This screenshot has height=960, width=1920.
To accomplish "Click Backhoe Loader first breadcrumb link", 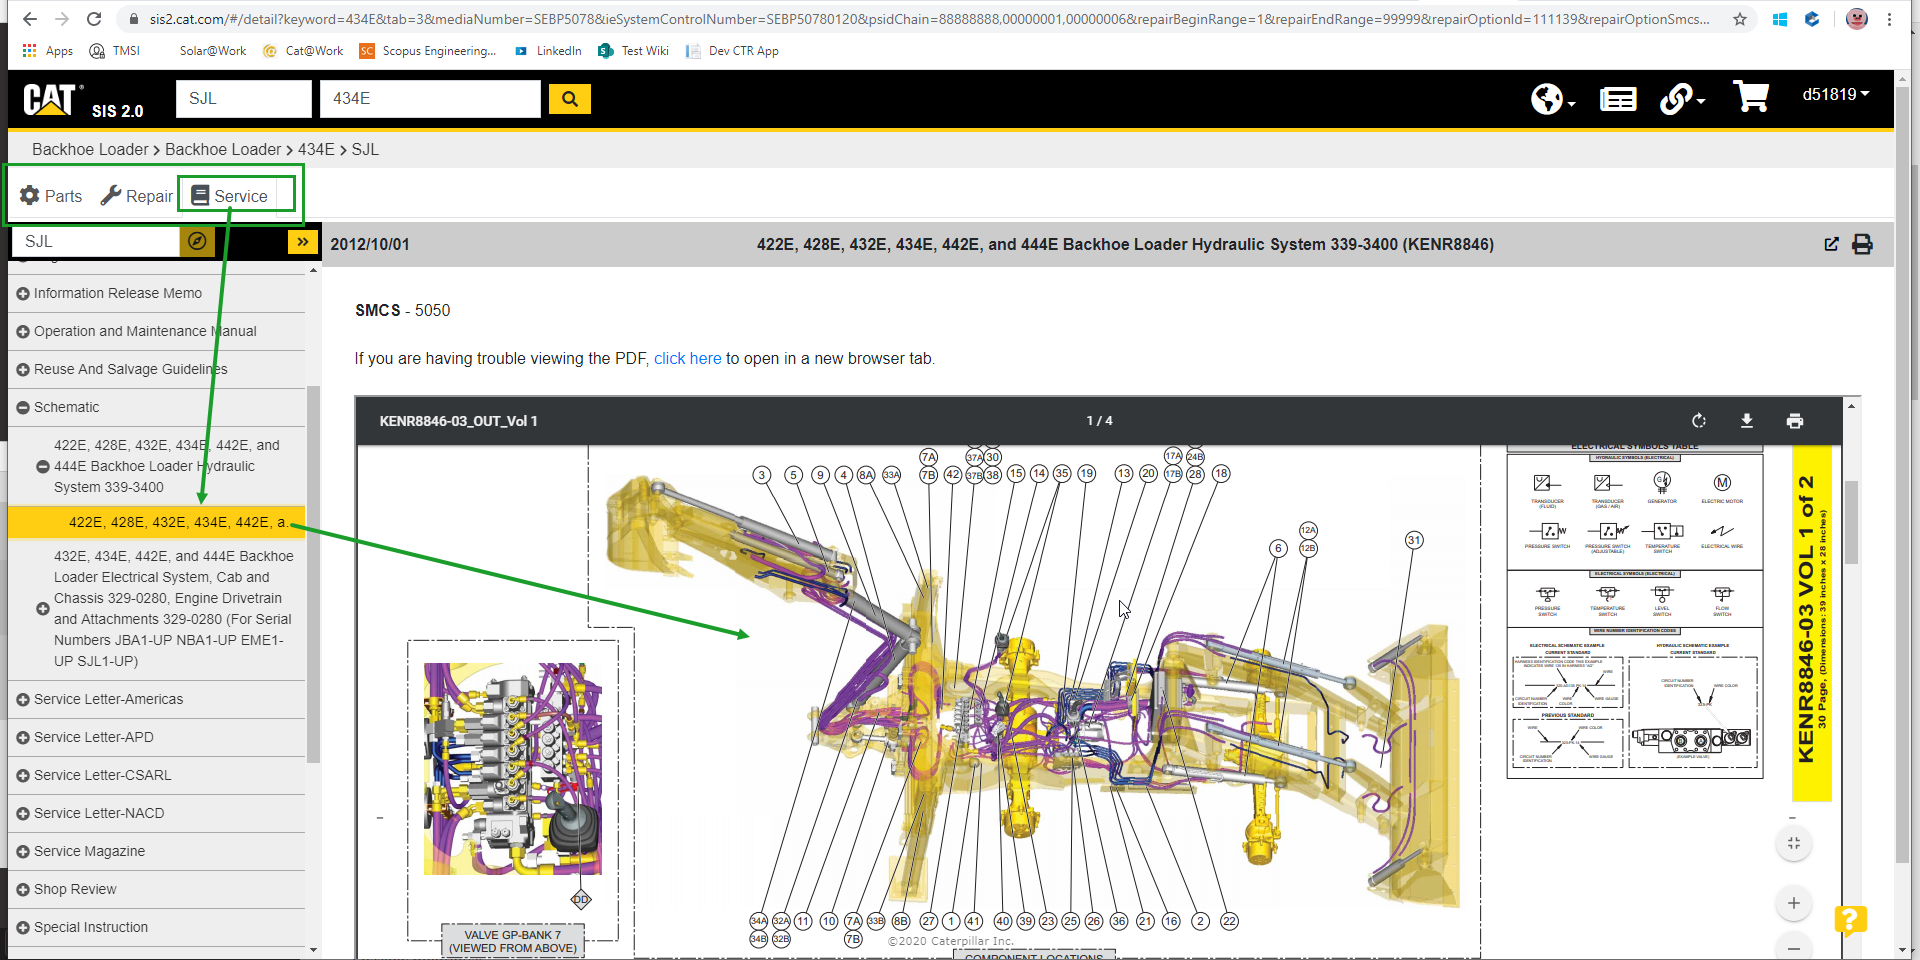I will 90,149.
